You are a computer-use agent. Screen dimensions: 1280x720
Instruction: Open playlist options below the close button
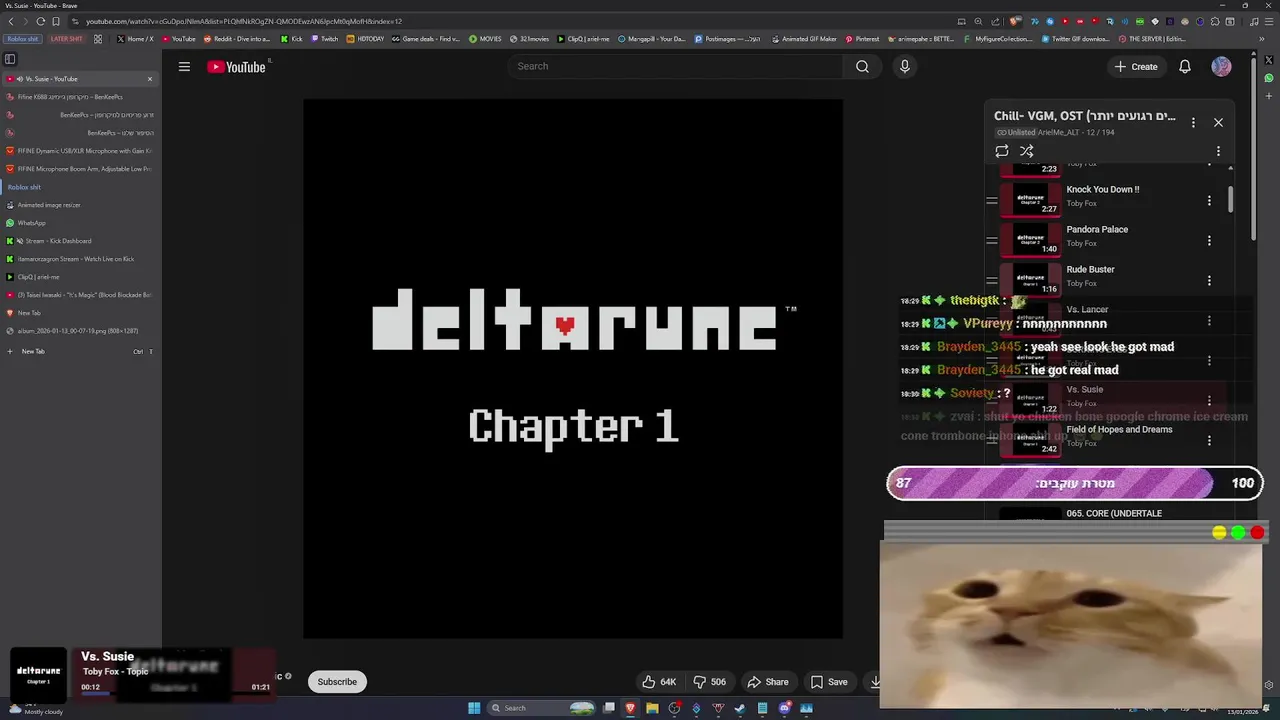[1218, 151]
